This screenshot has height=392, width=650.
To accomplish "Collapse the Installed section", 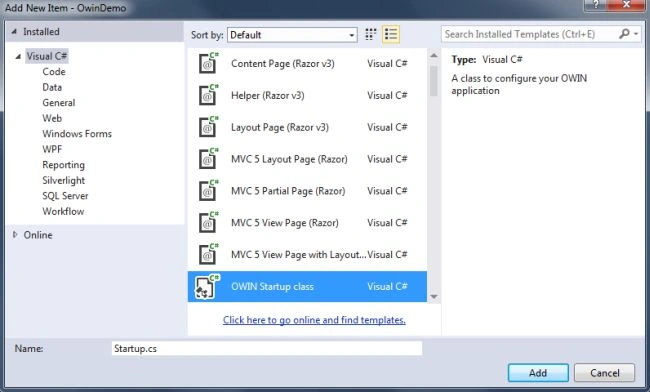I will [14, 31].
